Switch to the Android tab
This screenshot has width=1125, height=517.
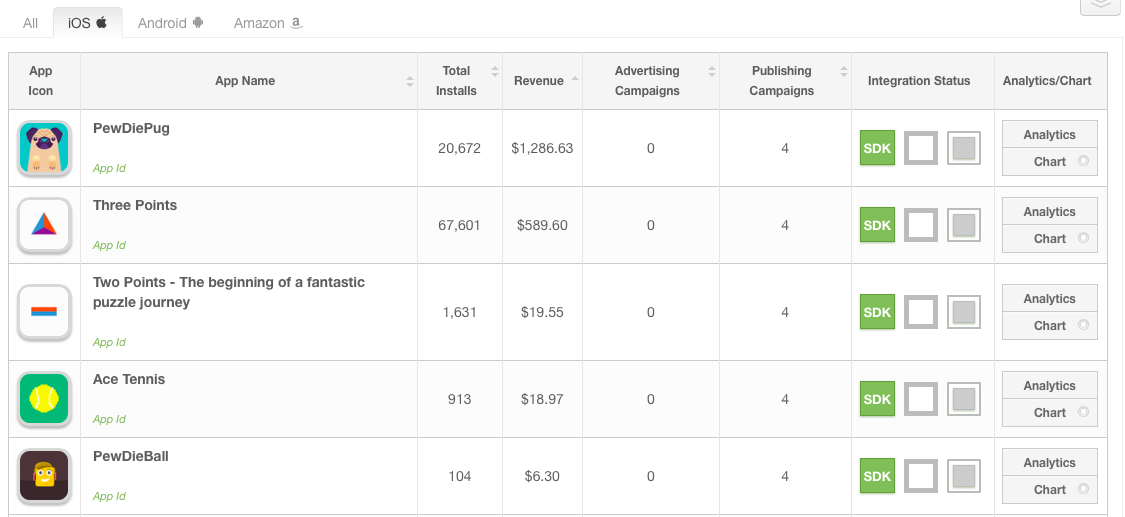pos(170,23)
